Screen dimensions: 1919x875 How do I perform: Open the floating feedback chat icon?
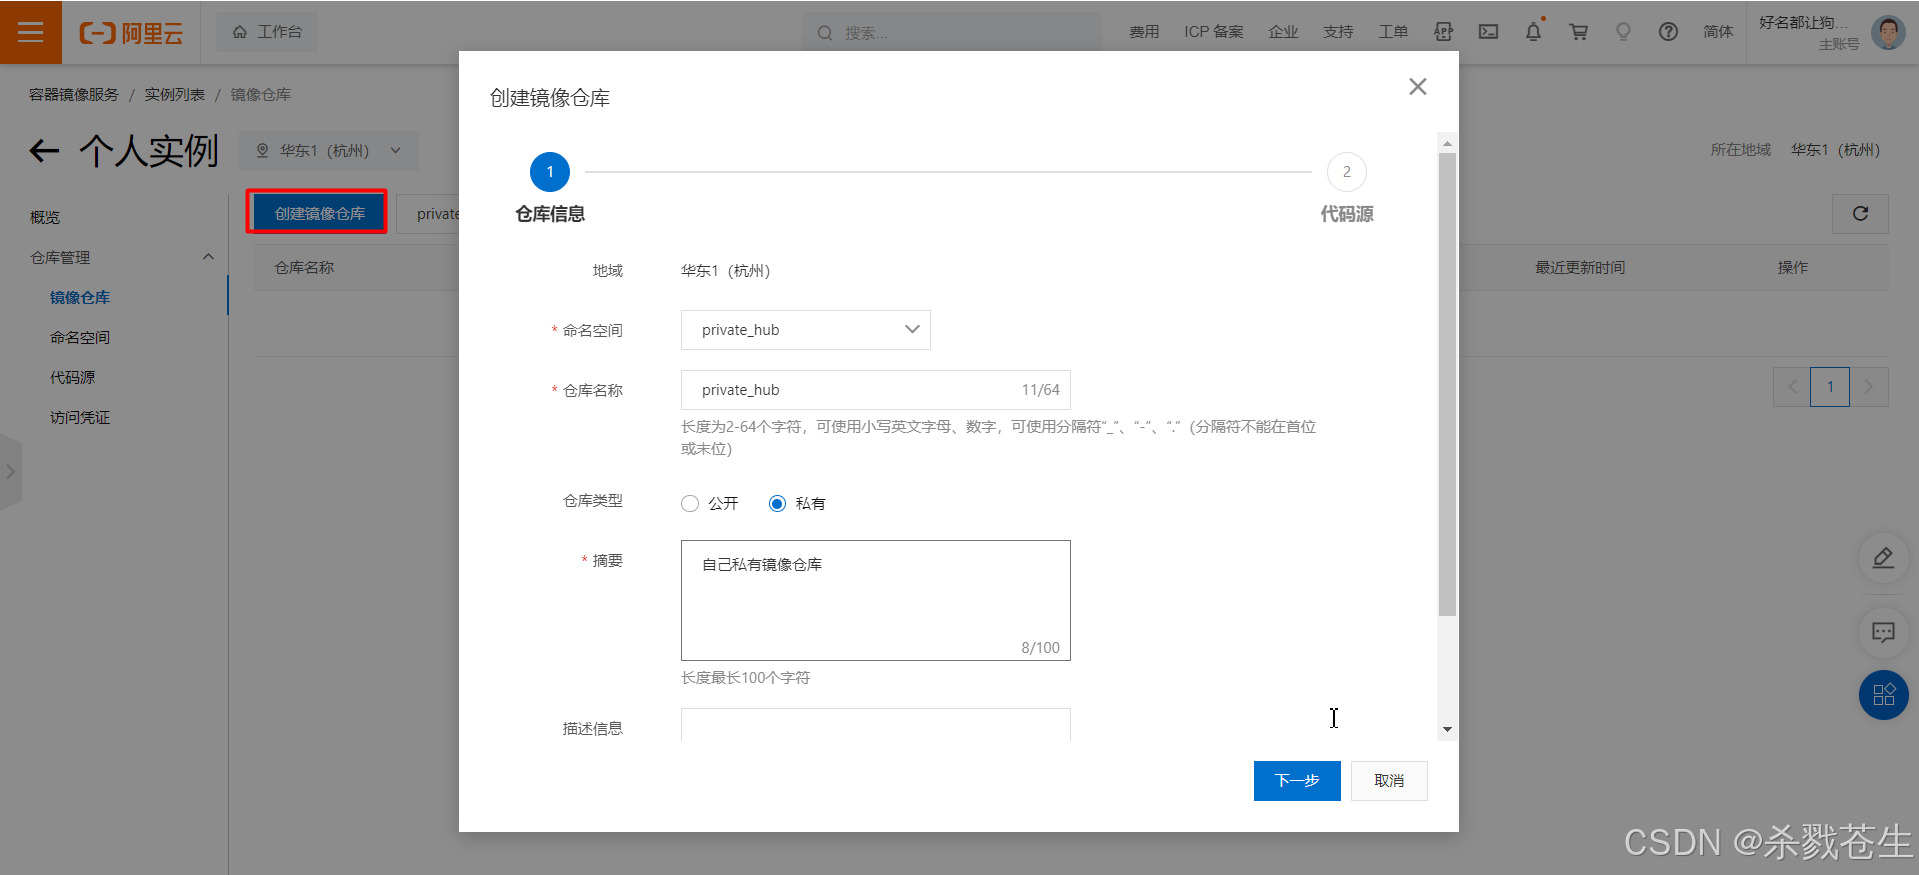[x=1883, y=632]
